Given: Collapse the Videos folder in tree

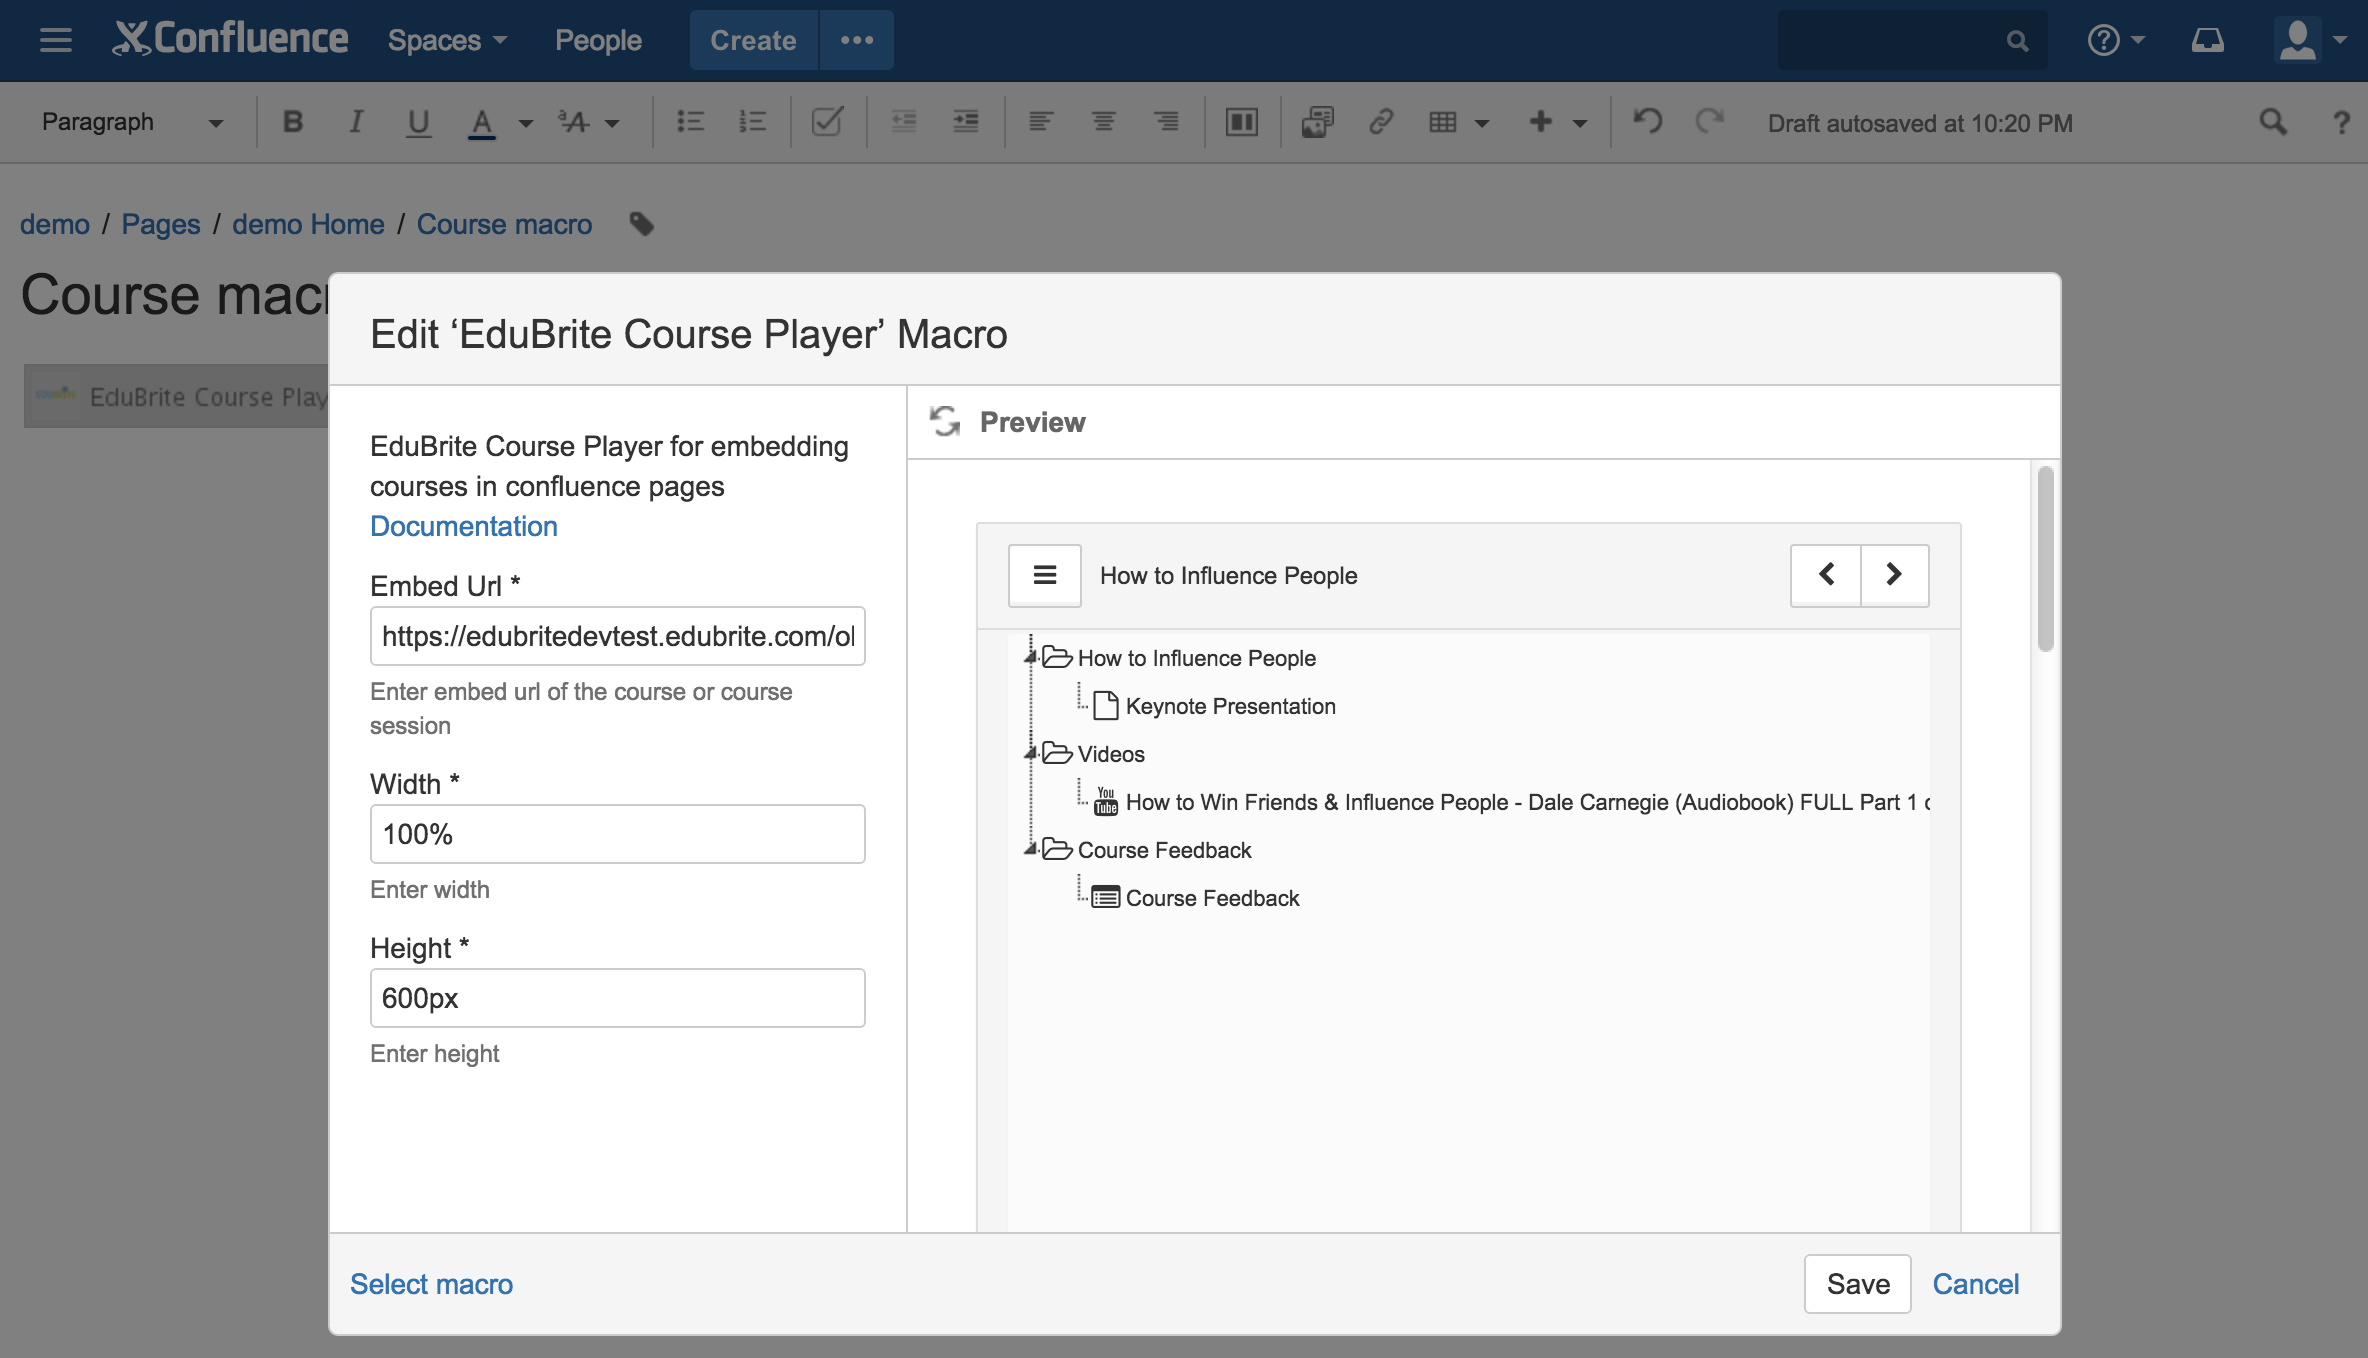Looking at the screenshot, I should pos(1030,753).
